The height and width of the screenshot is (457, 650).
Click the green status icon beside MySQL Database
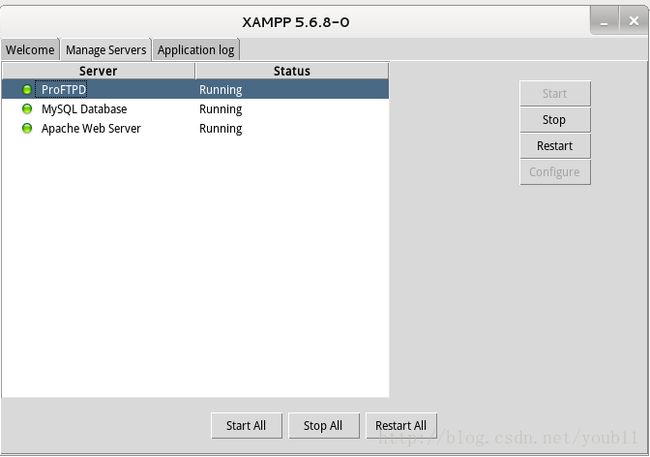coord(27,109)
